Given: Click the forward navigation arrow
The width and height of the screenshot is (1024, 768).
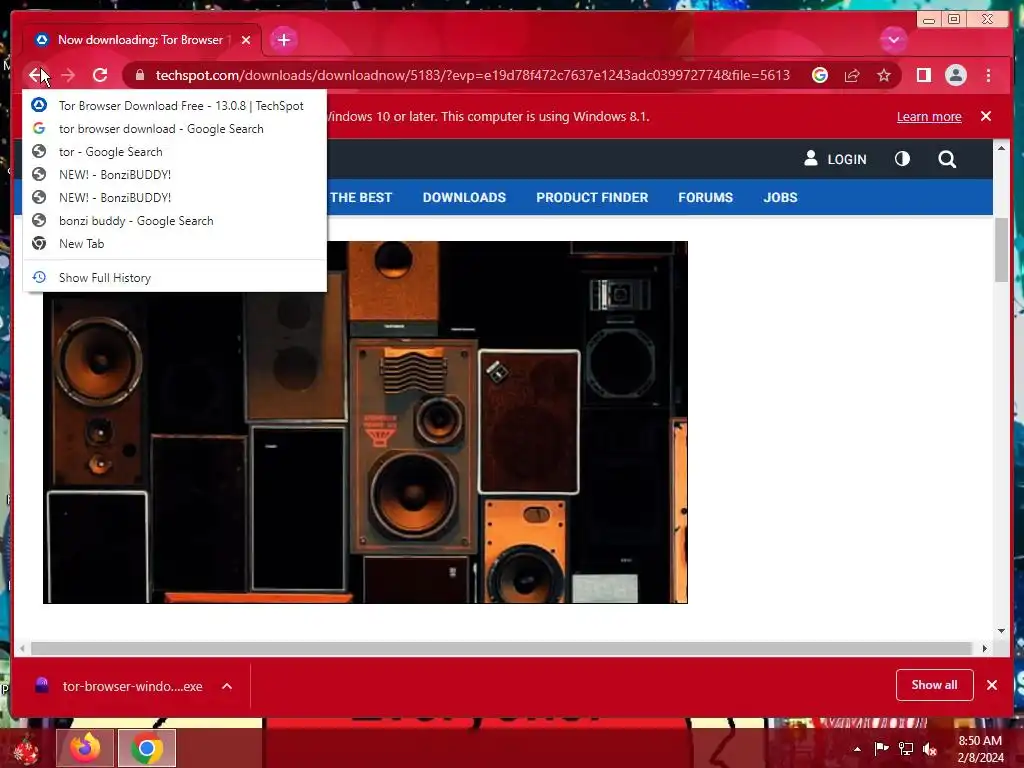Looking at the screenshot, I should [x=68, y=75].
